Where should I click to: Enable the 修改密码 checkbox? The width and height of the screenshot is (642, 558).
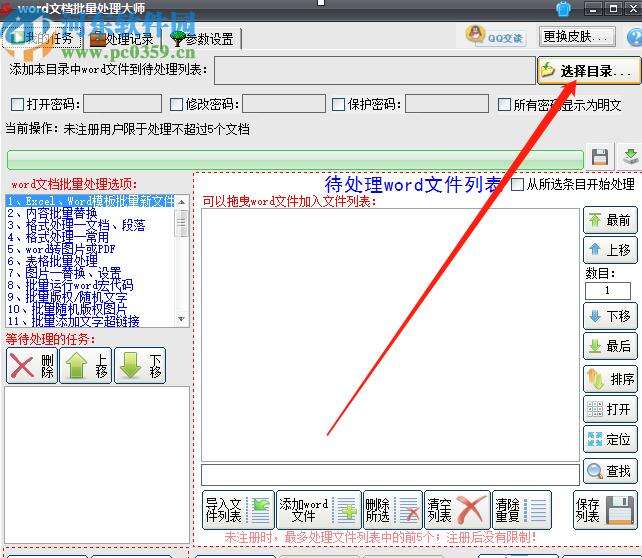coord(176,104)
